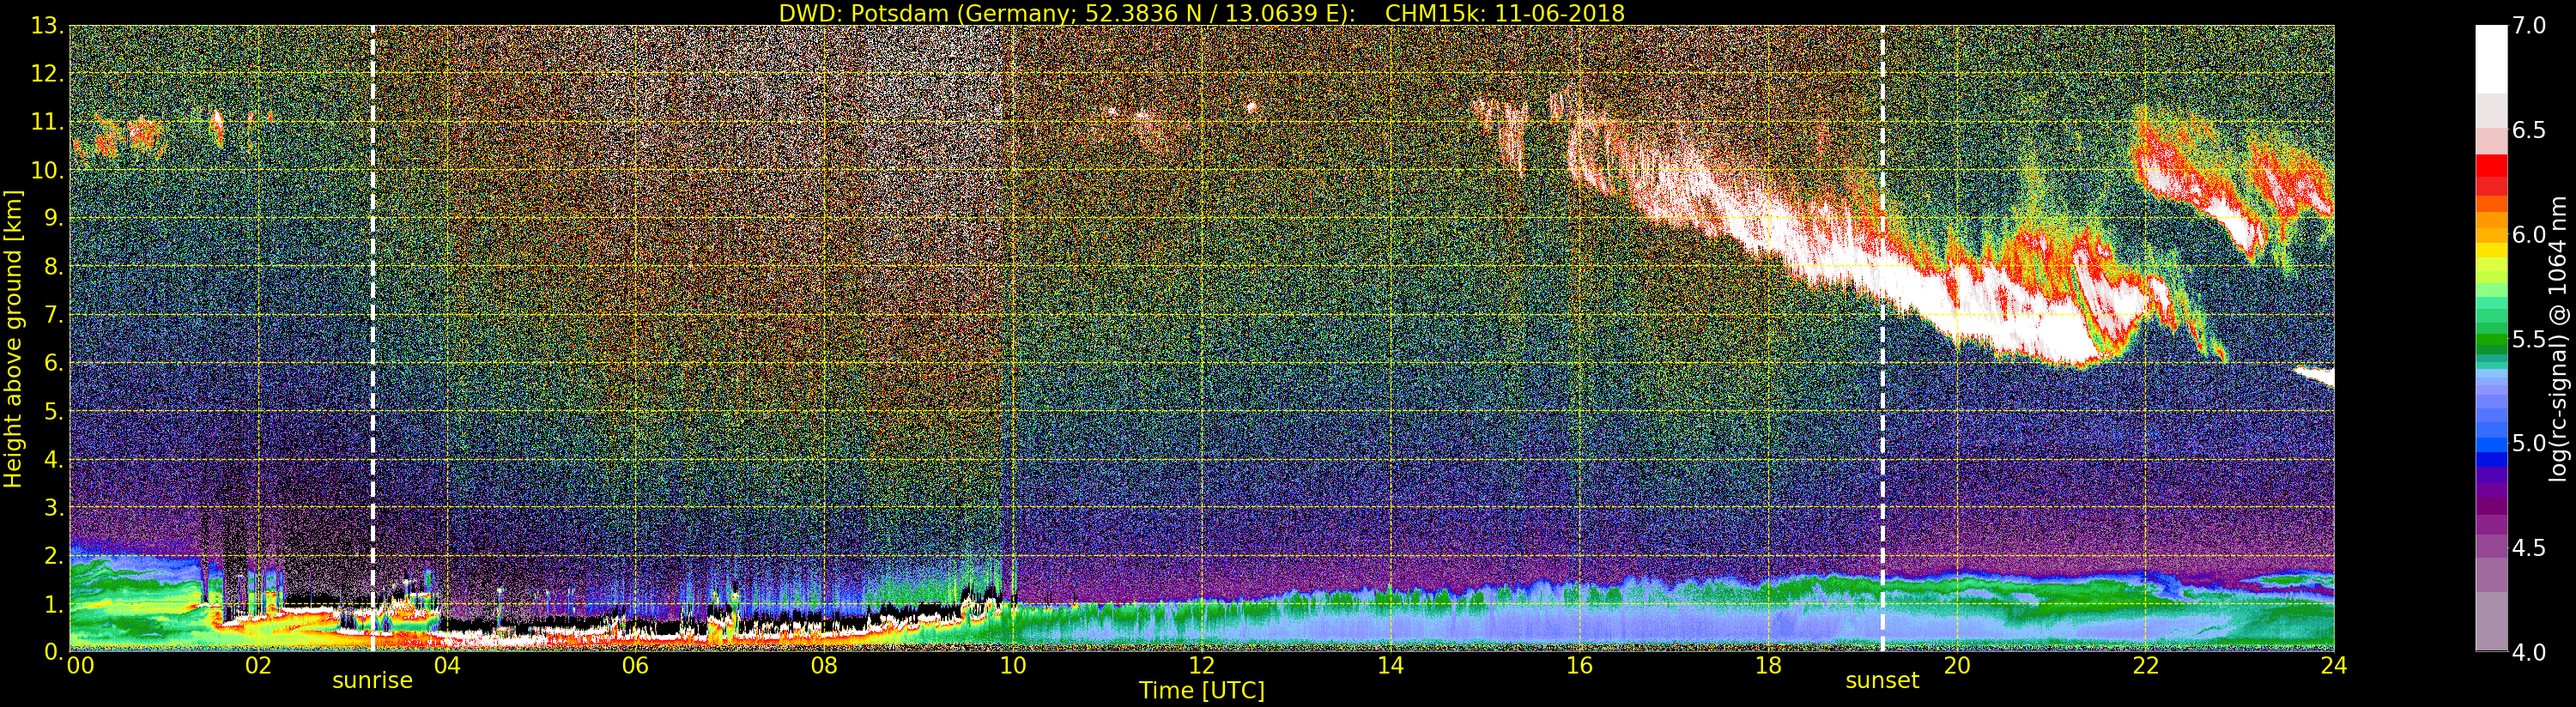Click the white dashed sunrise marker line
Image resolution: width=2576 pixels, height=707 pixels.
click(373, 338)
